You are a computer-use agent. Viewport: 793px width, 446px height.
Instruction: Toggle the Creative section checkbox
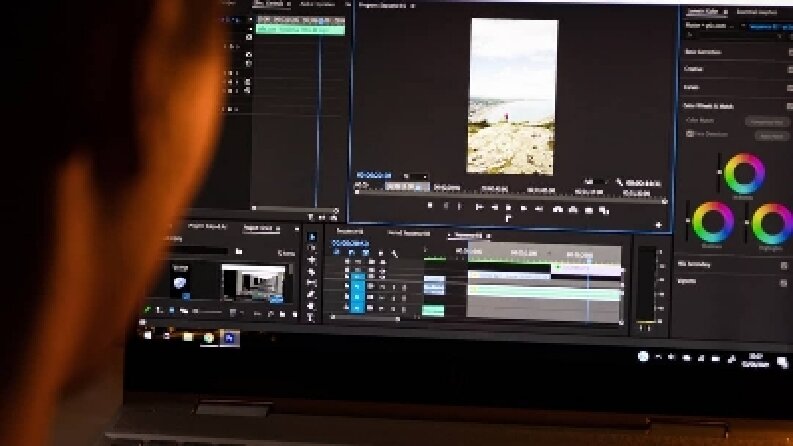tap(790, 70)
